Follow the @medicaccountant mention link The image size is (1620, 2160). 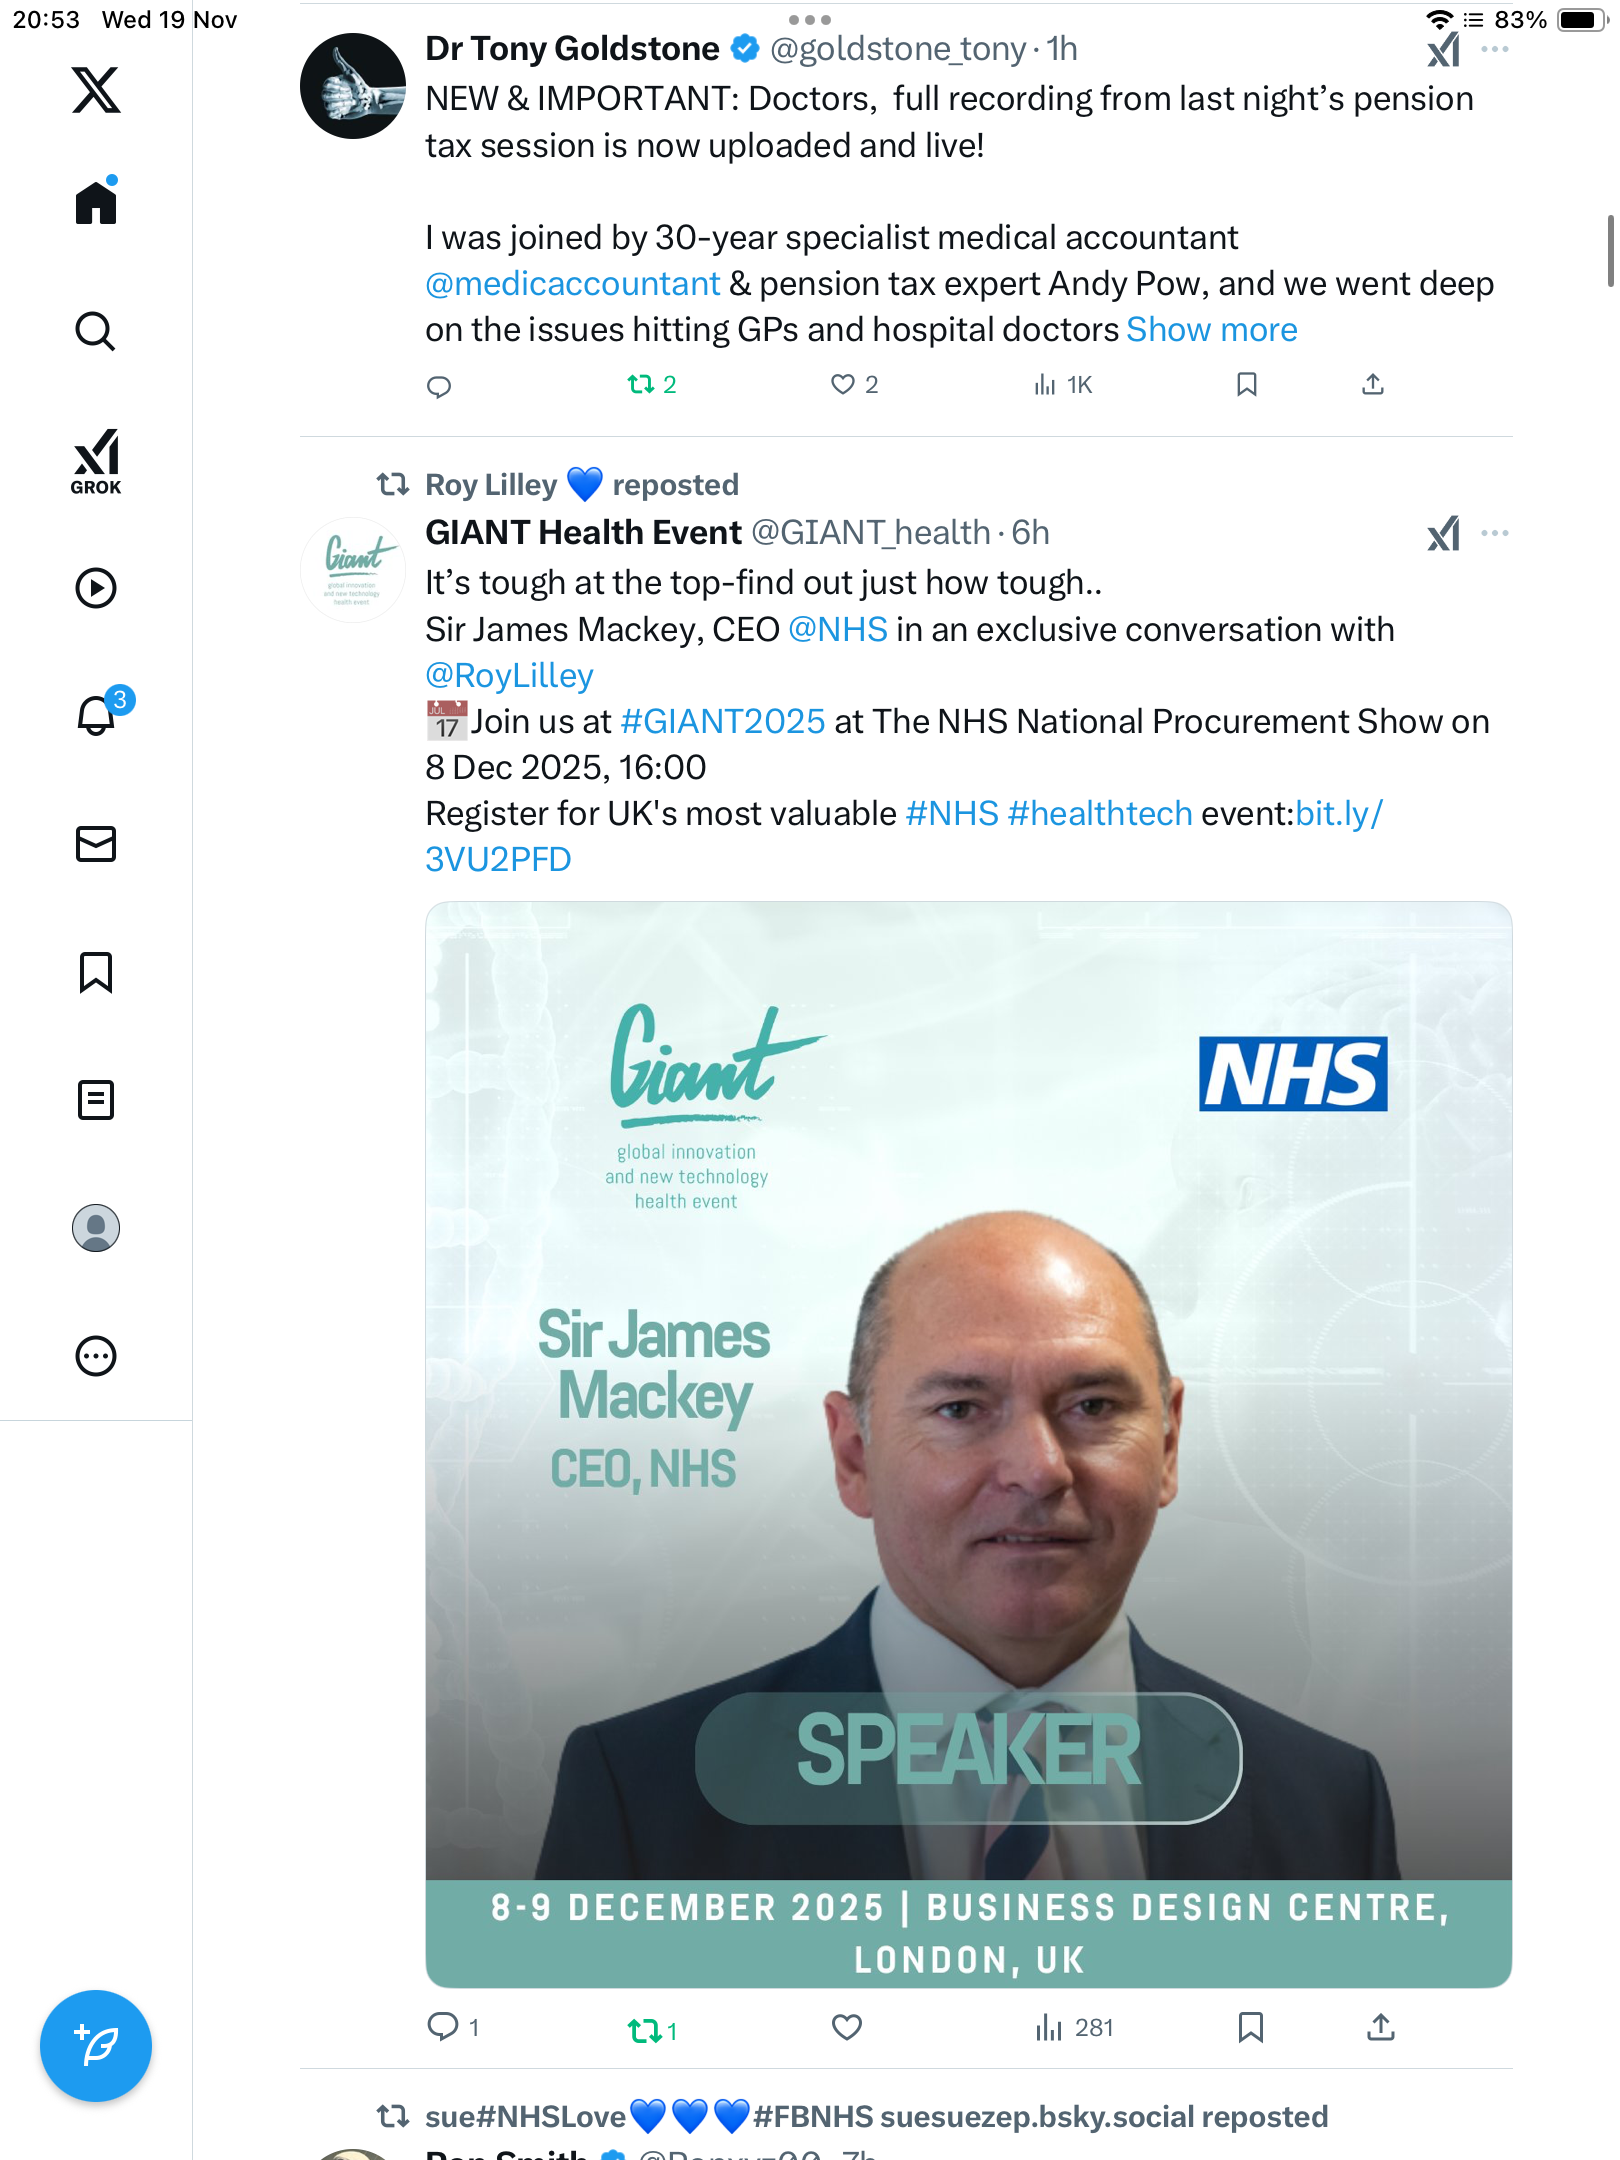(x=572, y=284)
